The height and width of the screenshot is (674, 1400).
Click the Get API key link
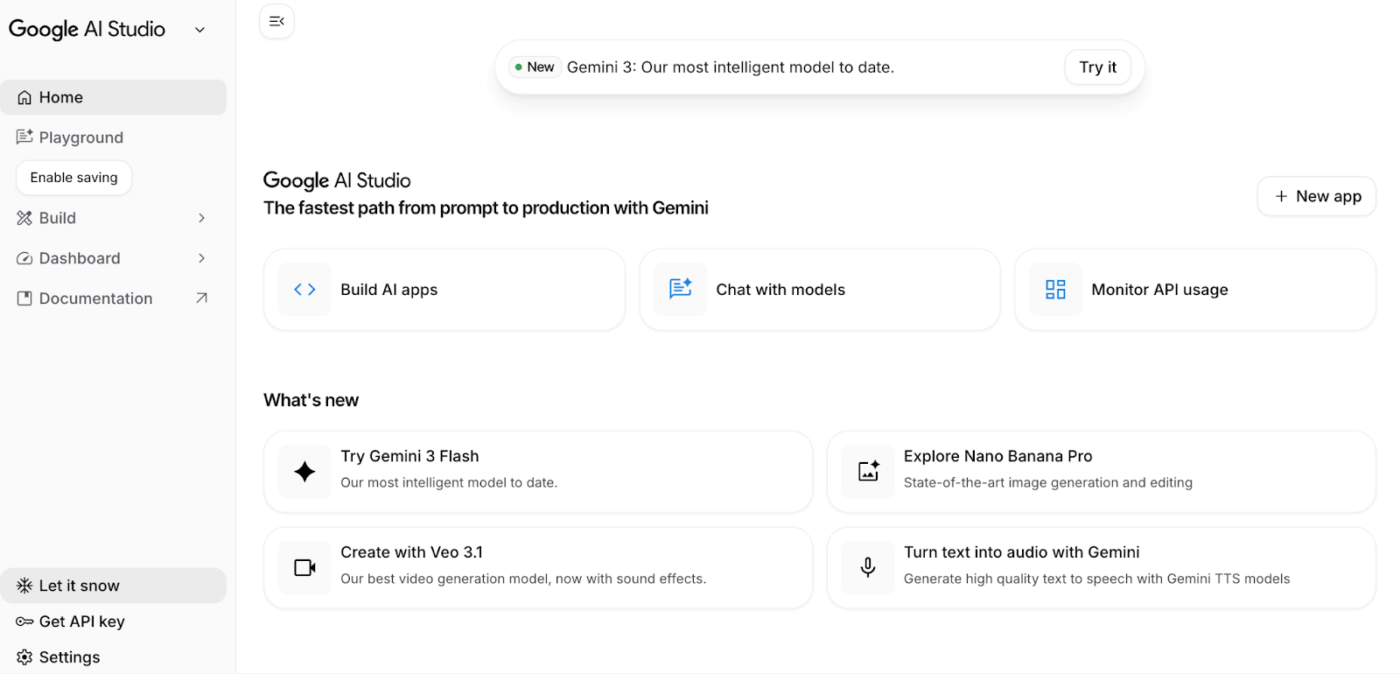(x=81, y=621)
